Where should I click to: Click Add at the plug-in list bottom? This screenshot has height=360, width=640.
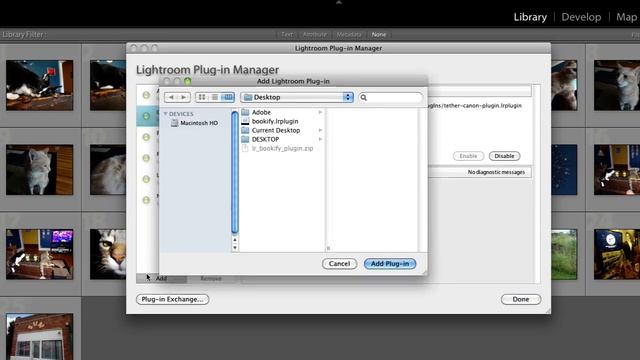point(161,278)
